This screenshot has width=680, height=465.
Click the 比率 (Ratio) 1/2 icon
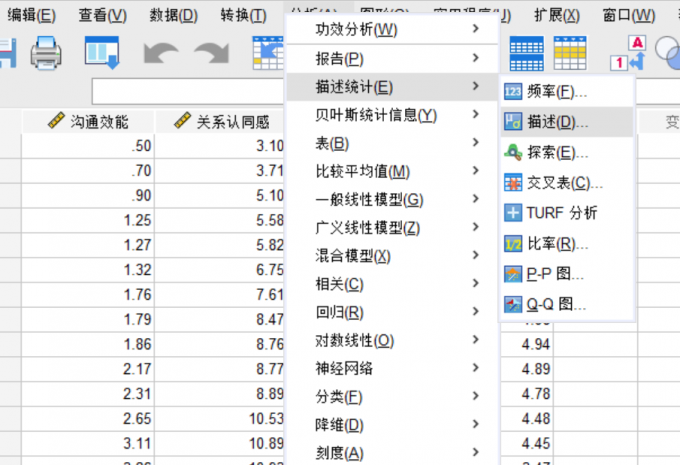[513, 244]
